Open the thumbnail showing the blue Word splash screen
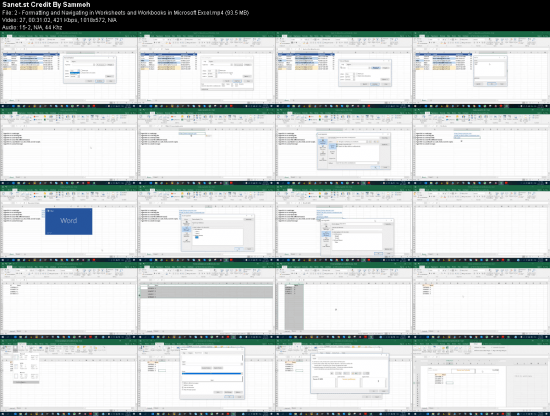 pyautogui.click(x=69, y=223)
